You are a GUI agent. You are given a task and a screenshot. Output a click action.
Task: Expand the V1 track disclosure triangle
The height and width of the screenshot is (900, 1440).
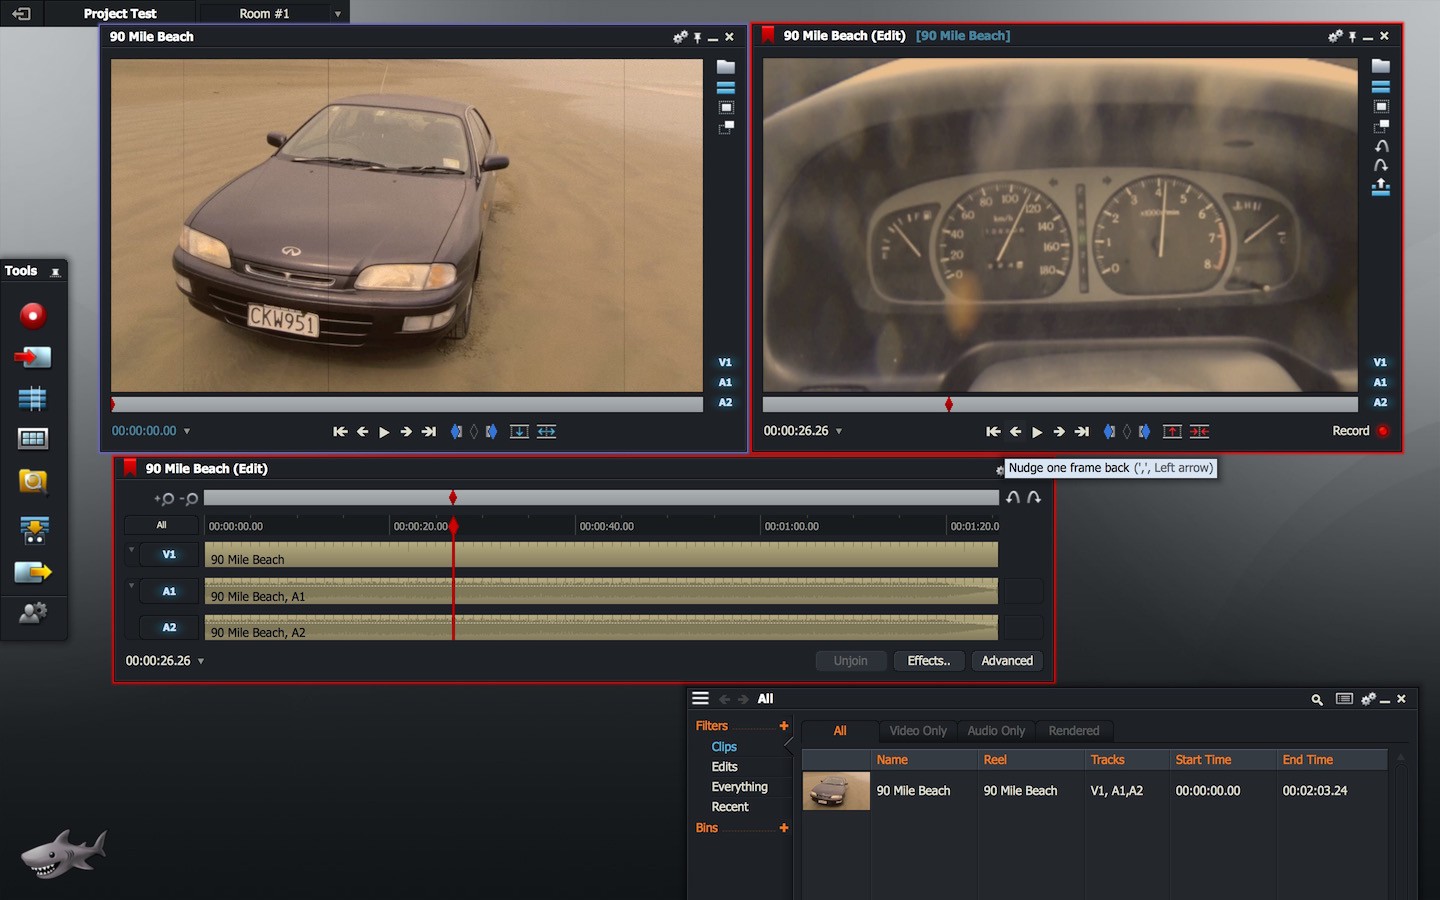tap(131, 550)
